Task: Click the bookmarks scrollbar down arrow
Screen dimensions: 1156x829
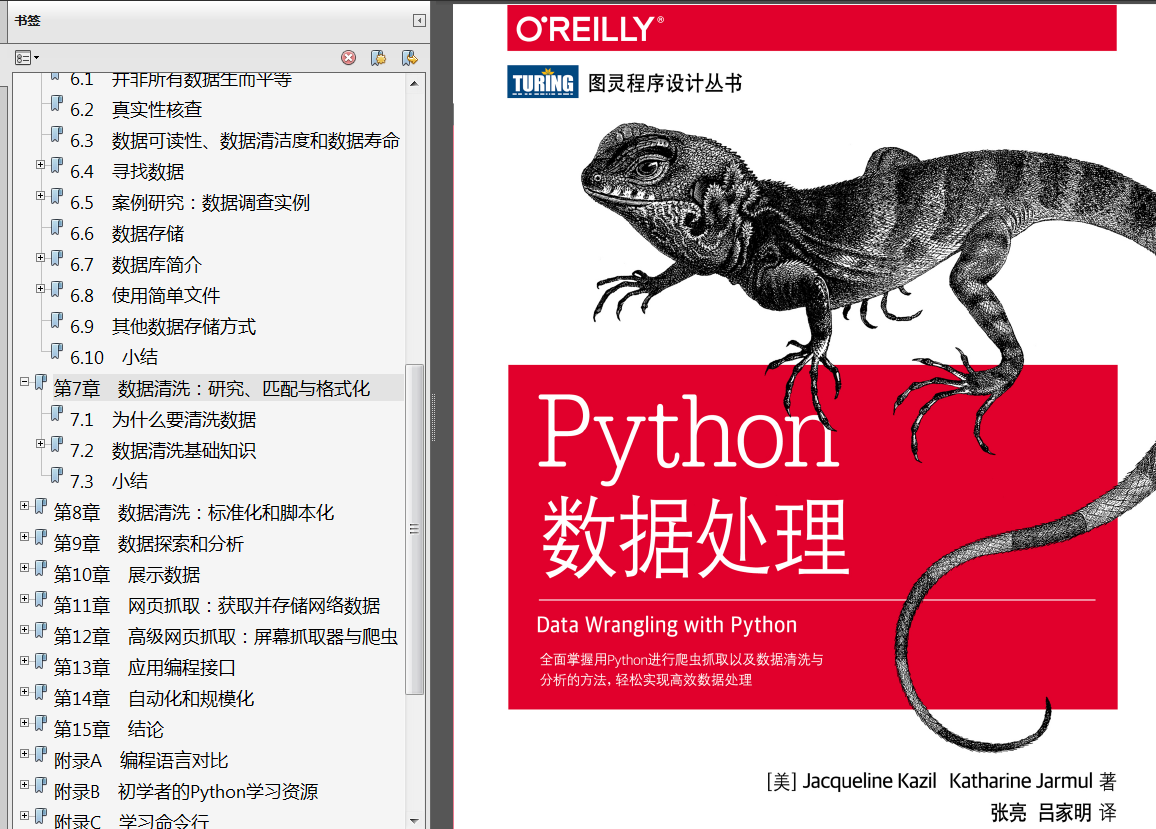Action: pos(414,820)
